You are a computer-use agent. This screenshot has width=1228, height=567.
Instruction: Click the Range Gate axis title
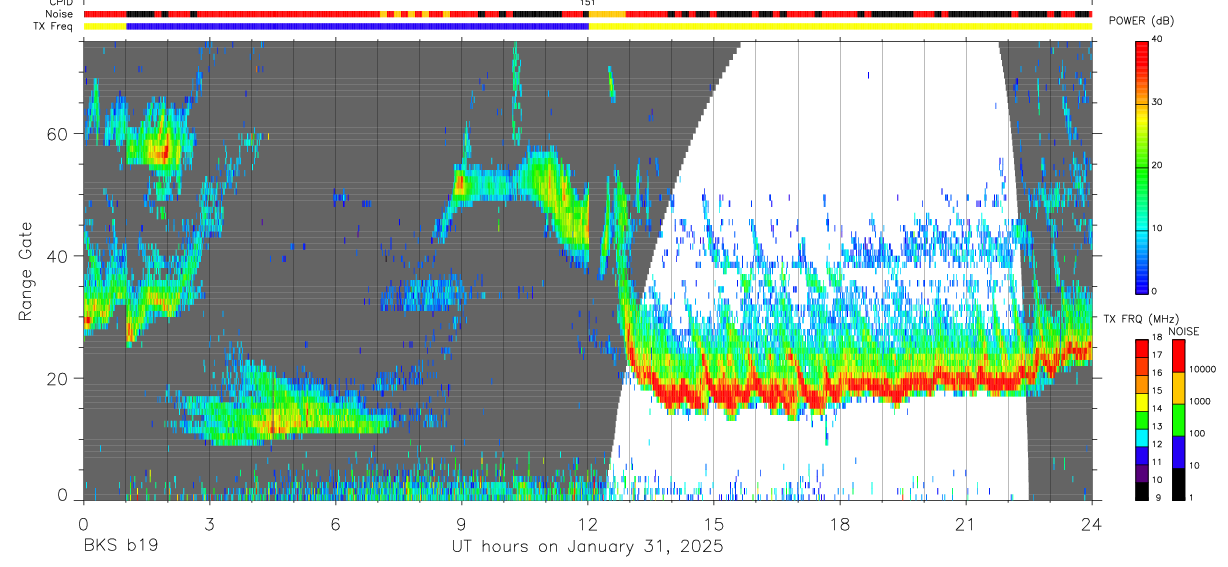coord(28,271)
